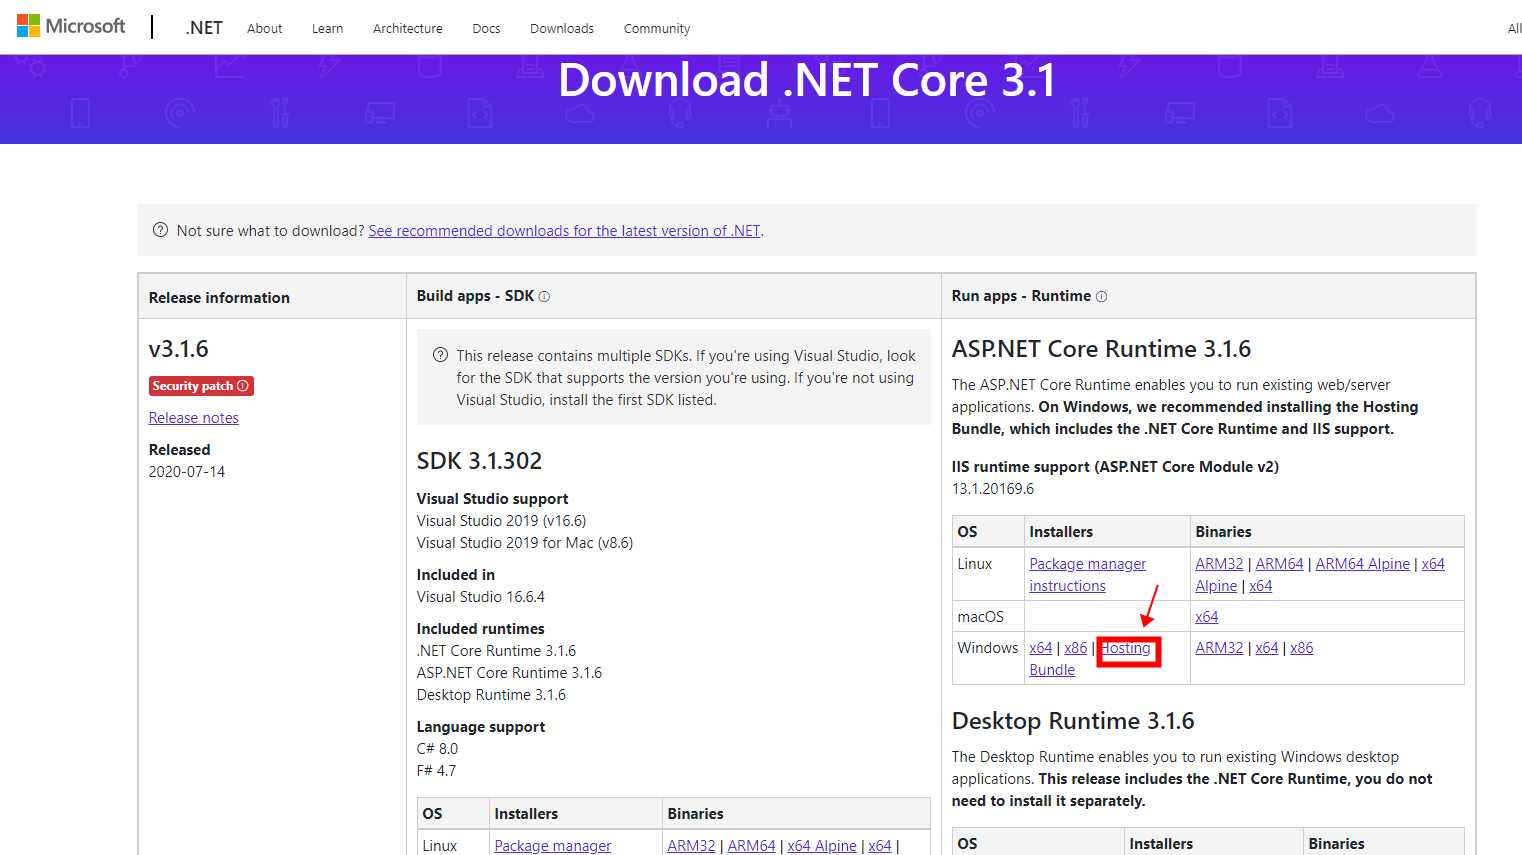Click the v3.1.6 version heading
The width and height of the screenshot is (1522, 855).
(179, 349)
